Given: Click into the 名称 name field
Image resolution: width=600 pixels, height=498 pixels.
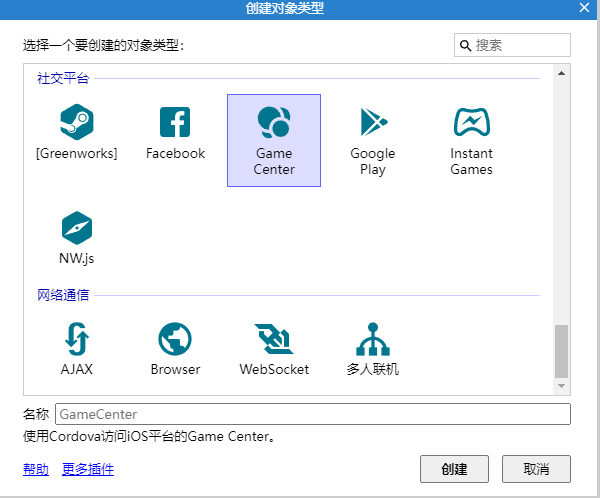Looking at the screenshot, I should click(313, 414).
